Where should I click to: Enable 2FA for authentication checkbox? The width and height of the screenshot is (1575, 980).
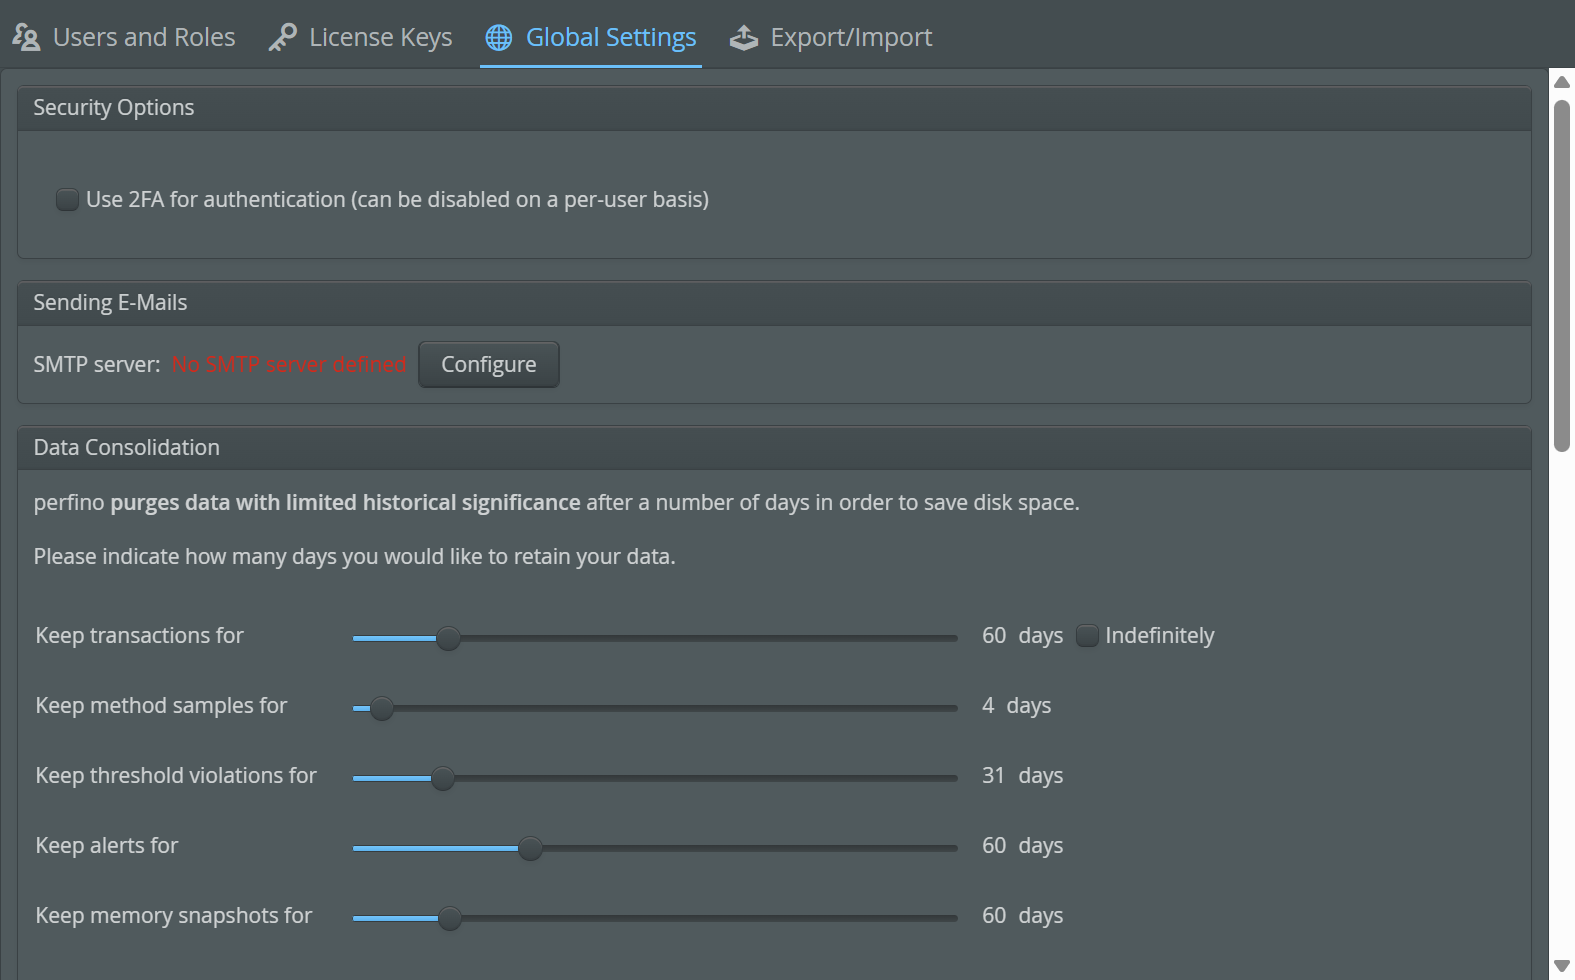(x=67, y=200)
